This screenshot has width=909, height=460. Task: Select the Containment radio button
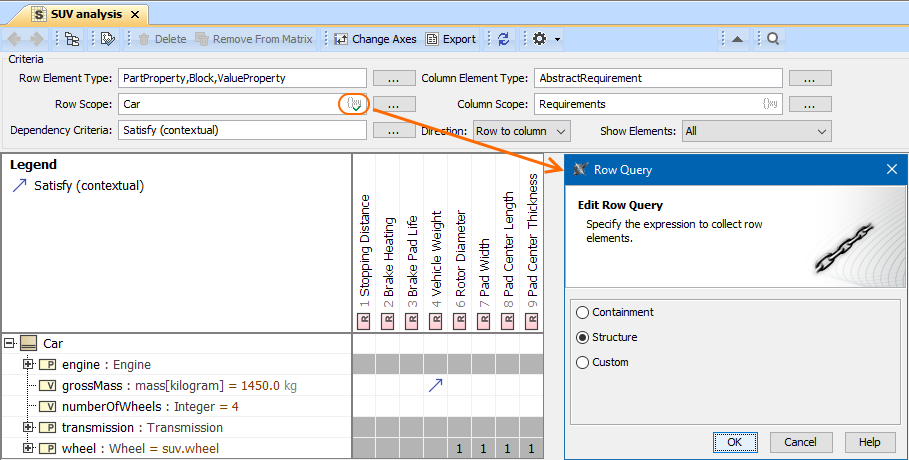pyautogui.click(x=583, y=312)
